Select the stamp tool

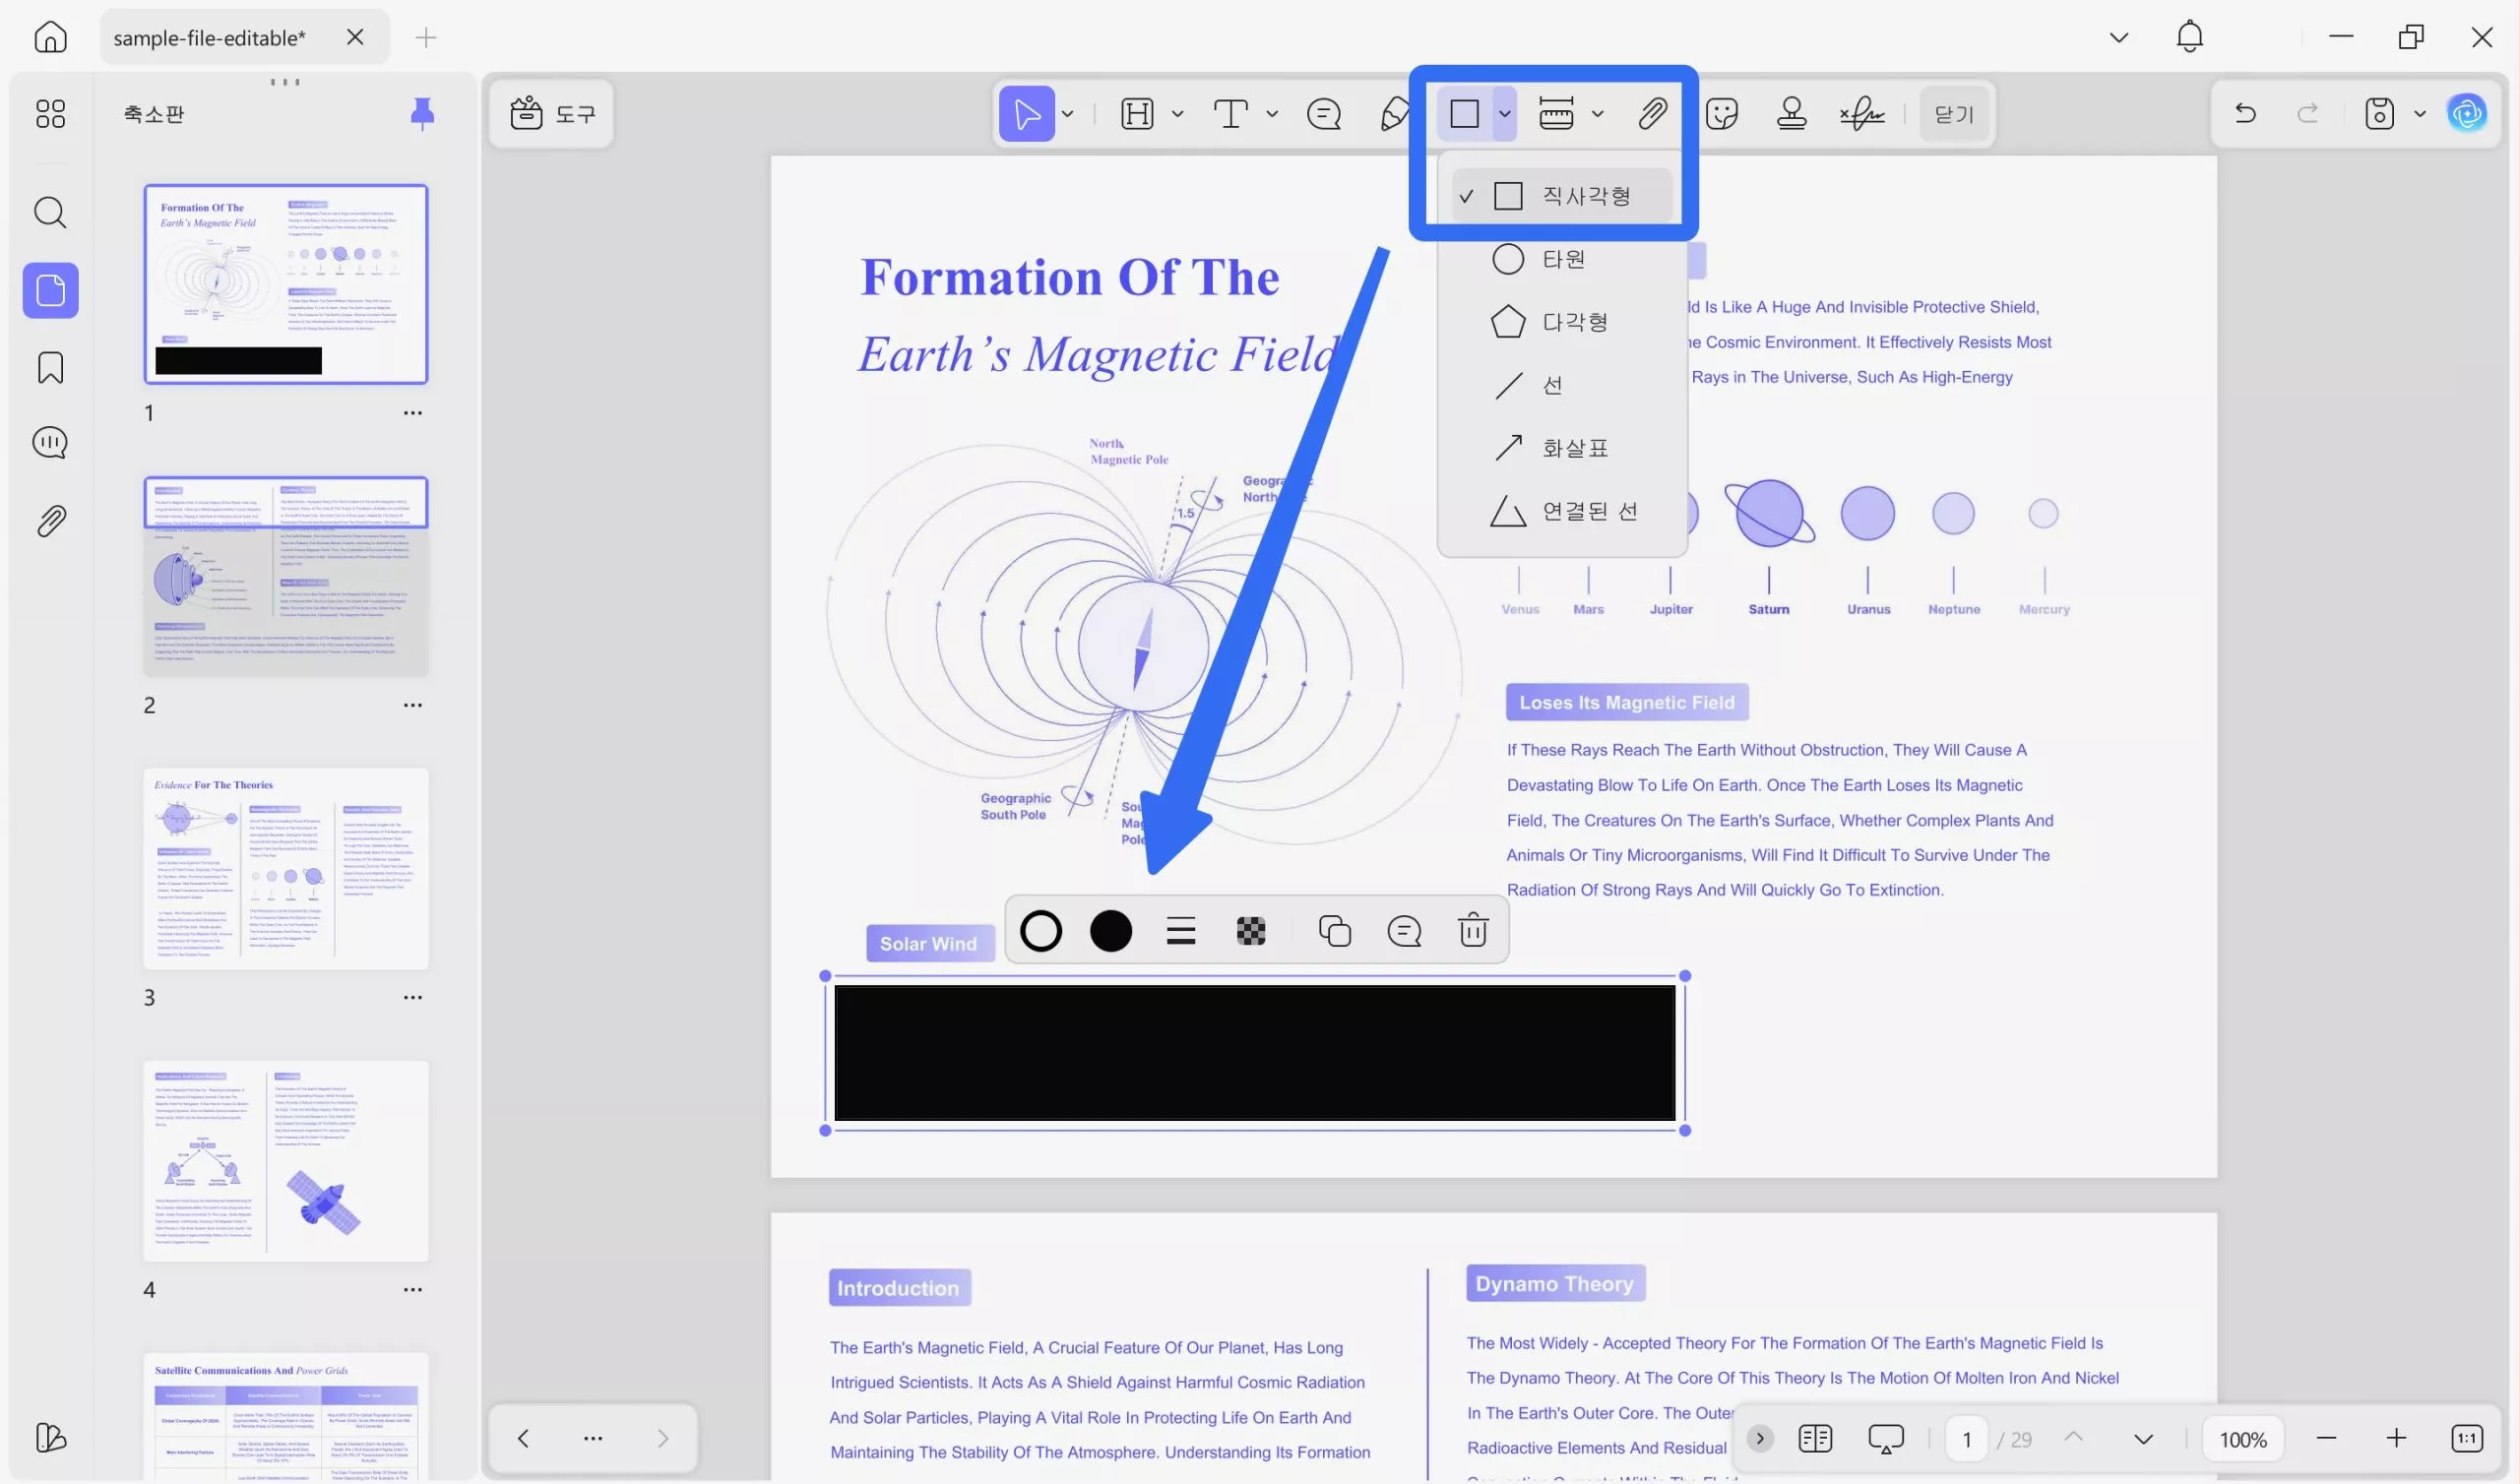tap(1791, 114)
